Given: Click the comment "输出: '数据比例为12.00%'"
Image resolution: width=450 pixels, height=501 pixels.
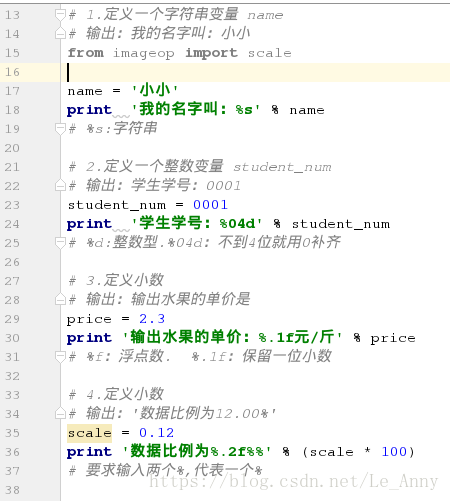Looking at the screenshot, I should 181,413.
